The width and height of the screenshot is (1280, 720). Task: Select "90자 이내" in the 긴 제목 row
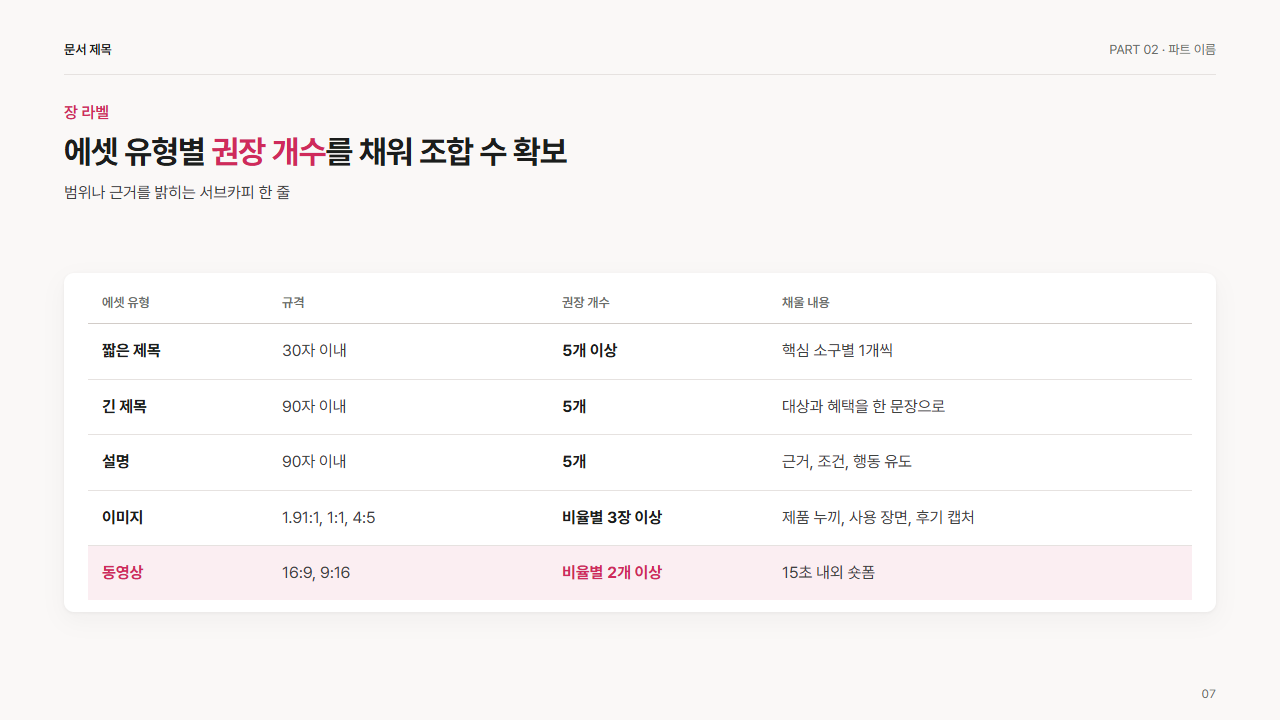pyautogui.click(x=314, y=407)
